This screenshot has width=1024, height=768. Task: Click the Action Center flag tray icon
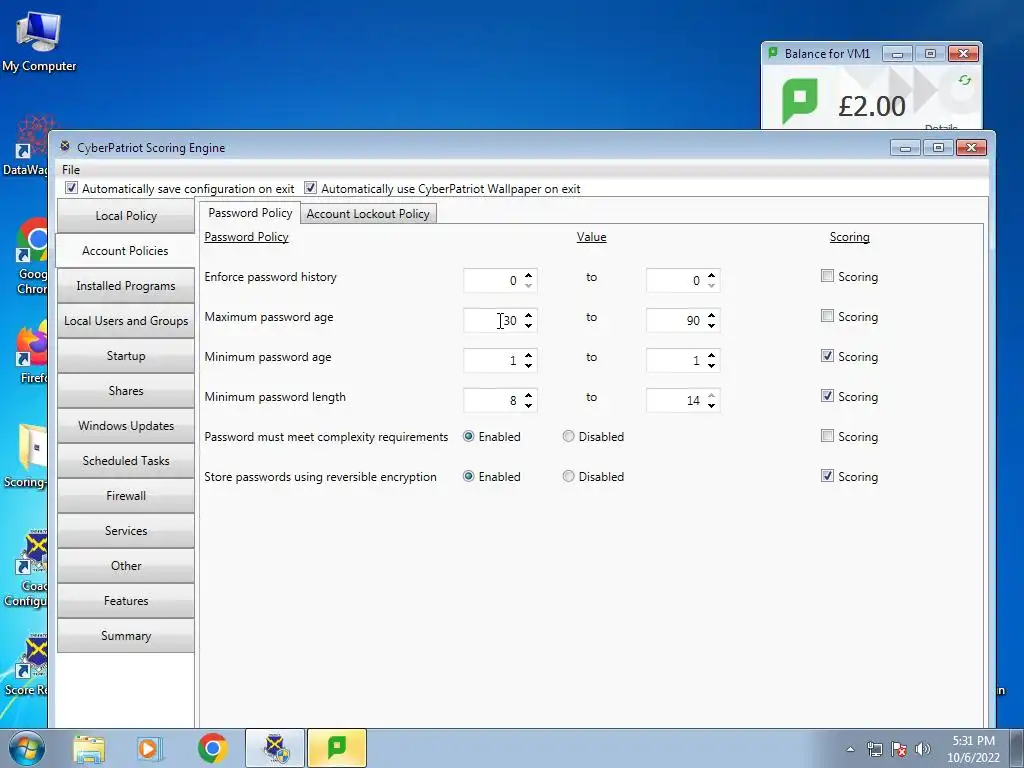point(899,749)
